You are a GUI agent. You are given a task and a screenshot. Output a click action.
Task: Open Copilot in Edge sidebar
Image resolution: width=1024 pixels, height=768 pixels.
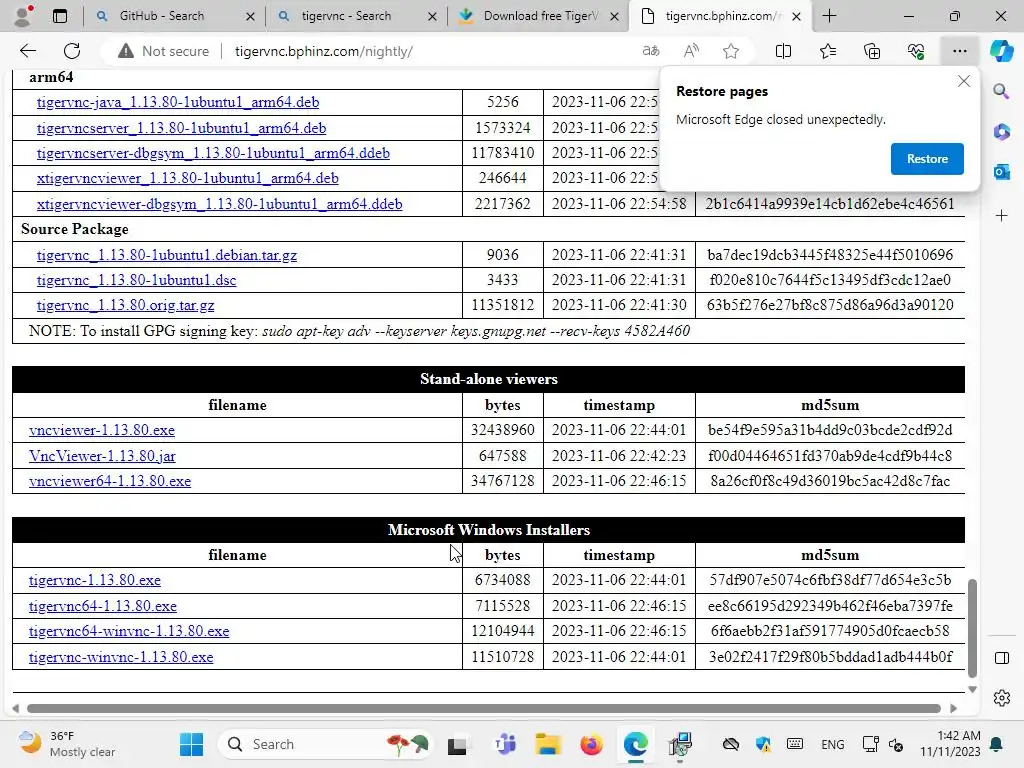pyautogui.click(x=1001, y=51)
